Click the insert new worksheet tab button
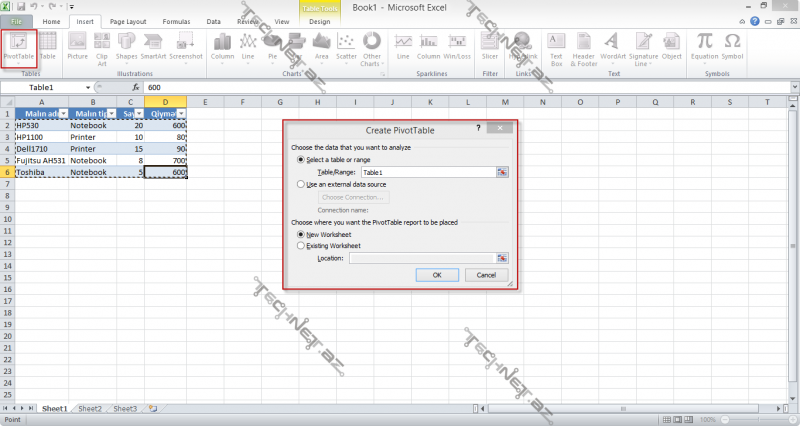Viewport: 800px width, 426px height. click(x=153, y=409)
